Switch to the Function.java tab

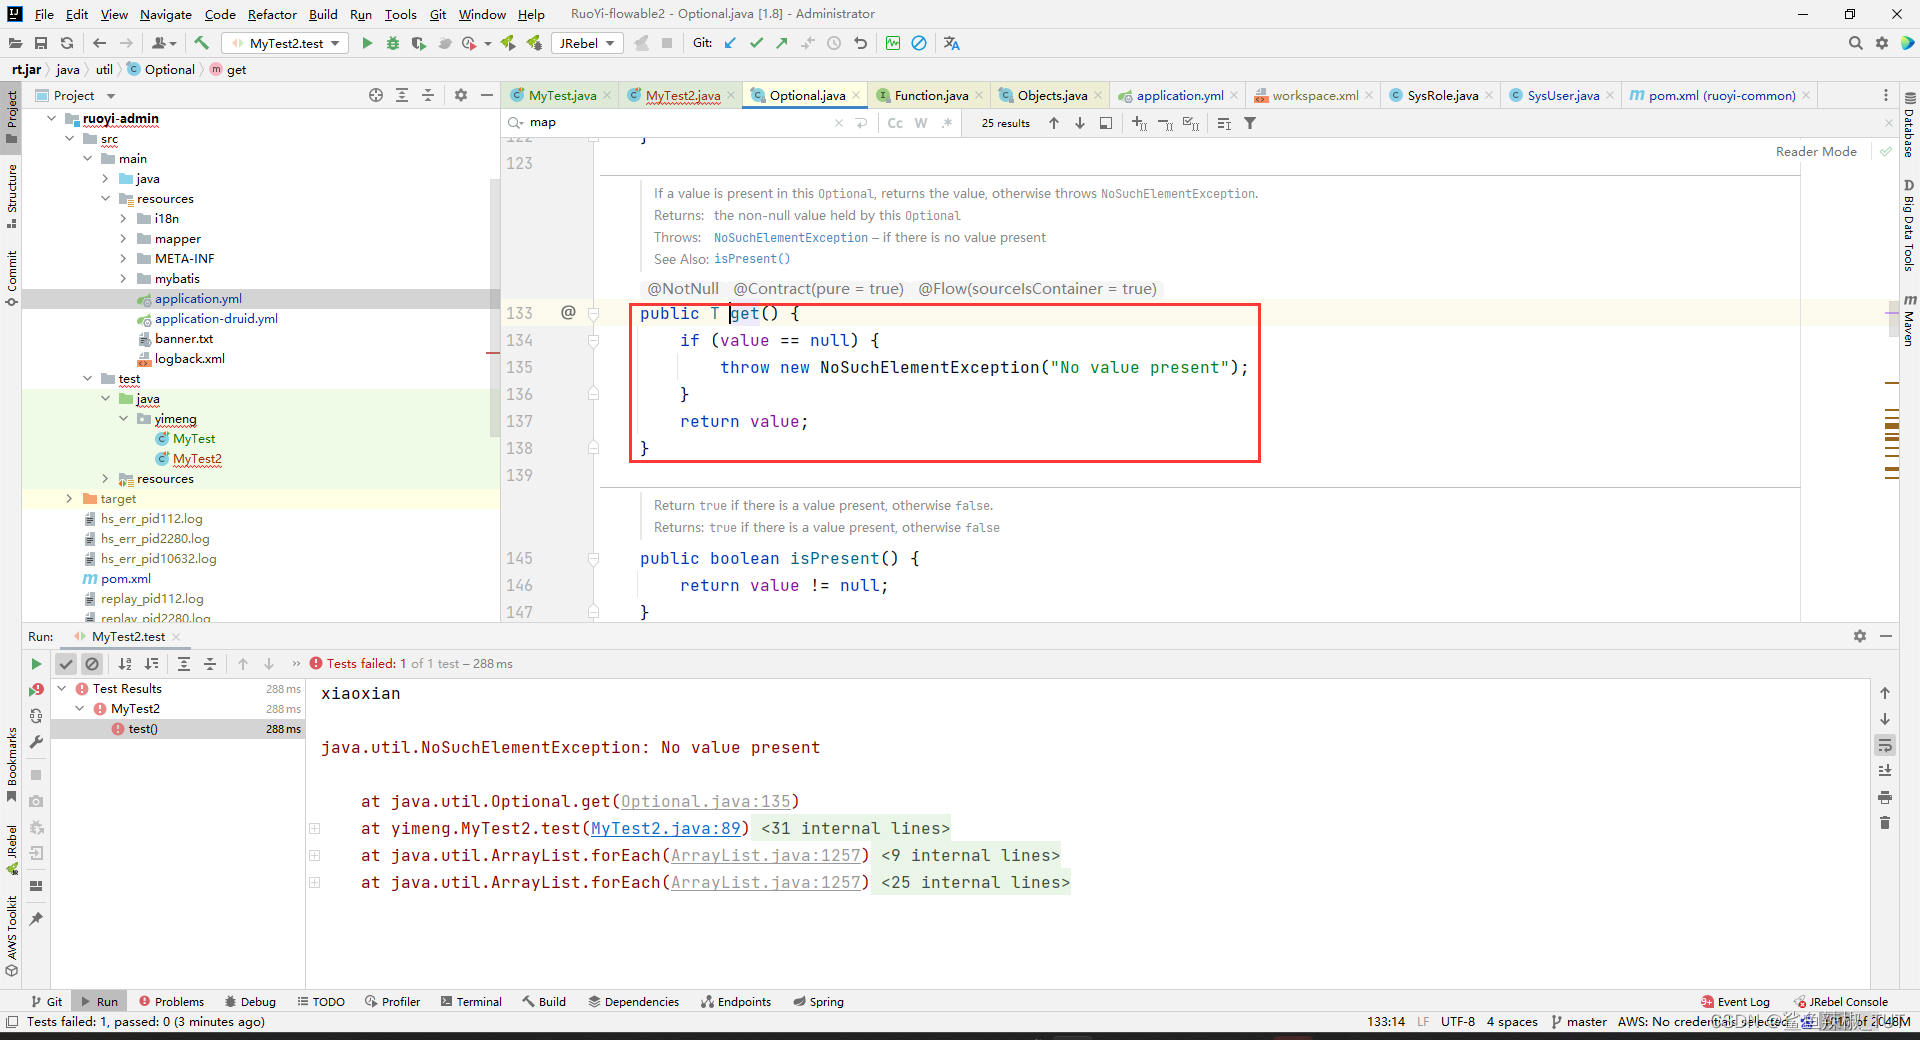[x=930, y=95]
